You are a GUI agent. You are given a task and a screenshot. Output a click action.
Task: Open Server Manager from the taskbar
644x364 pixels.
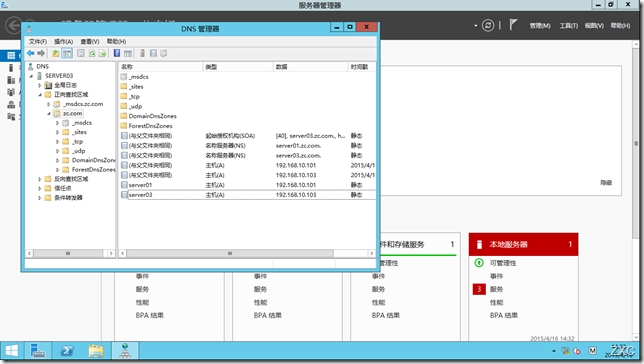coord(38,351)
